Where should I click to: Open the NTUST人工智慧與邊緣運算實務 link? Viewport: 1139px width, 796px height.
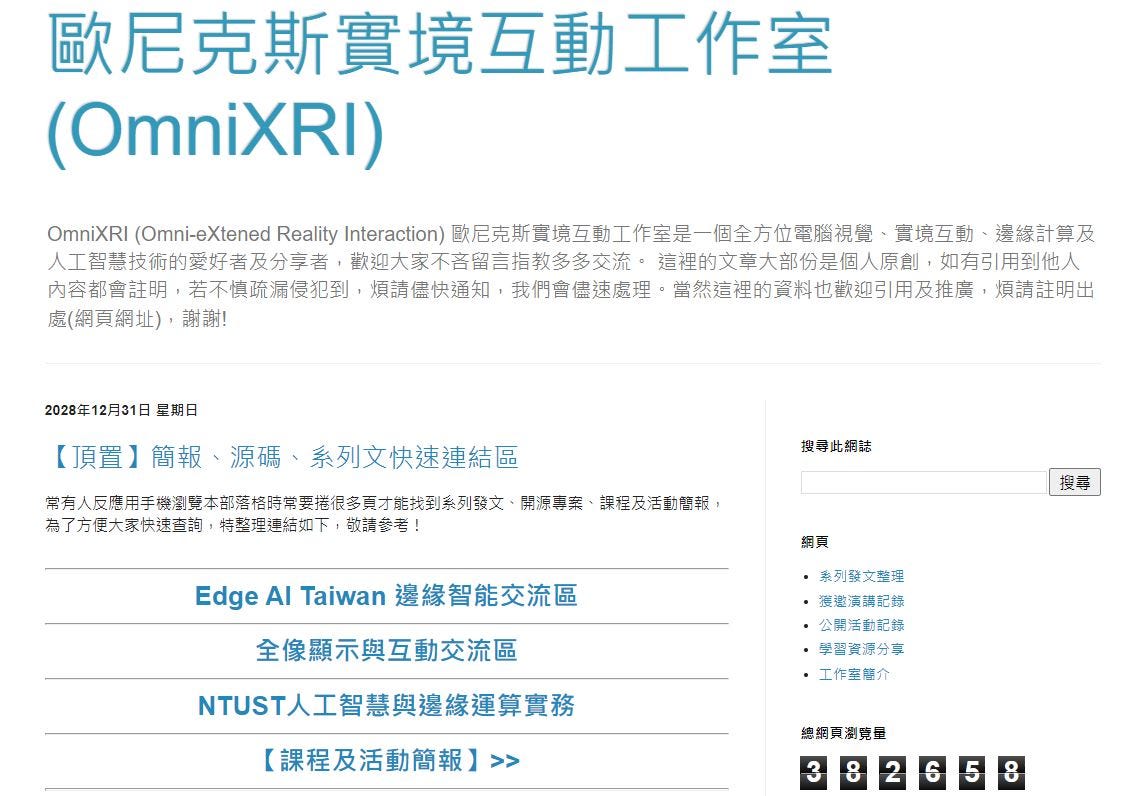click(390, 704)
